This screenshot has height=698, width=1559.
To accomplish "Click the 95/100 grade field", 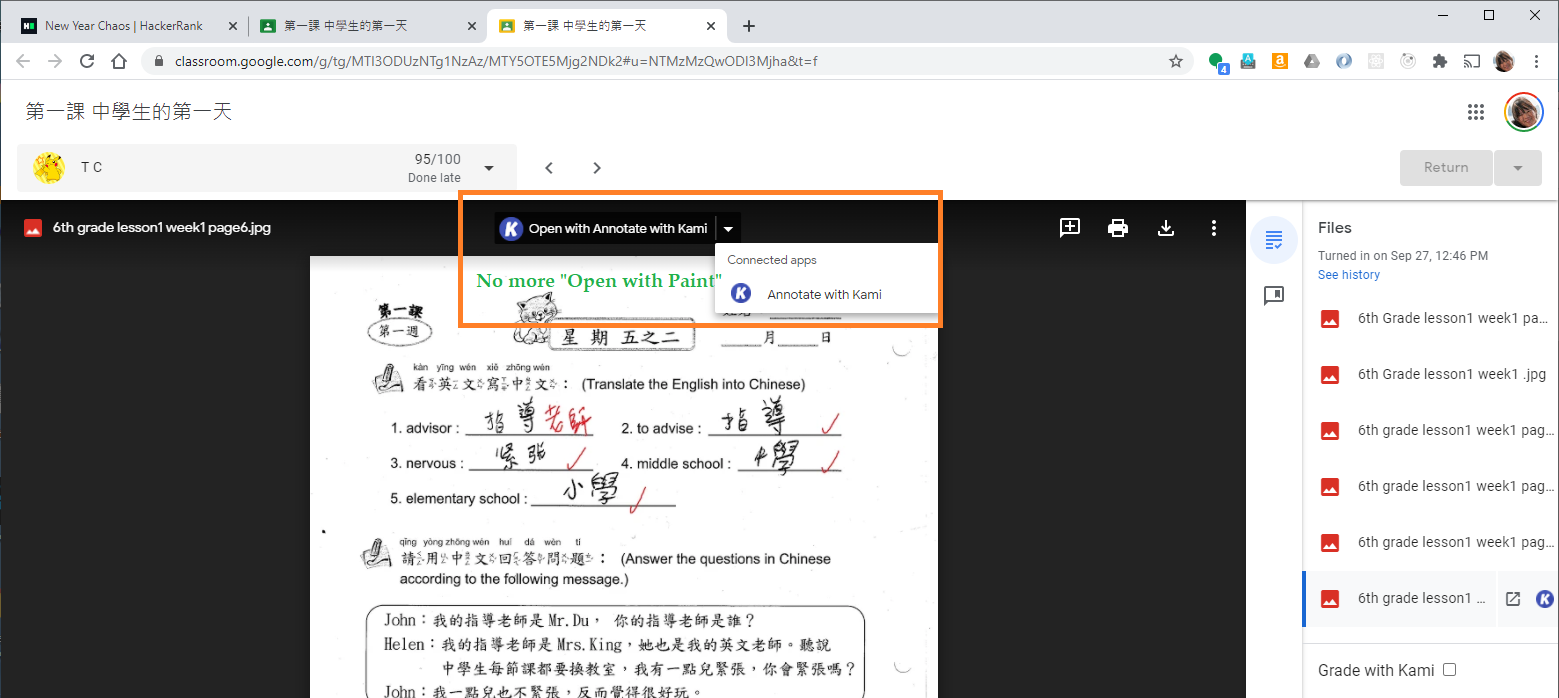I will coord(438,159).
